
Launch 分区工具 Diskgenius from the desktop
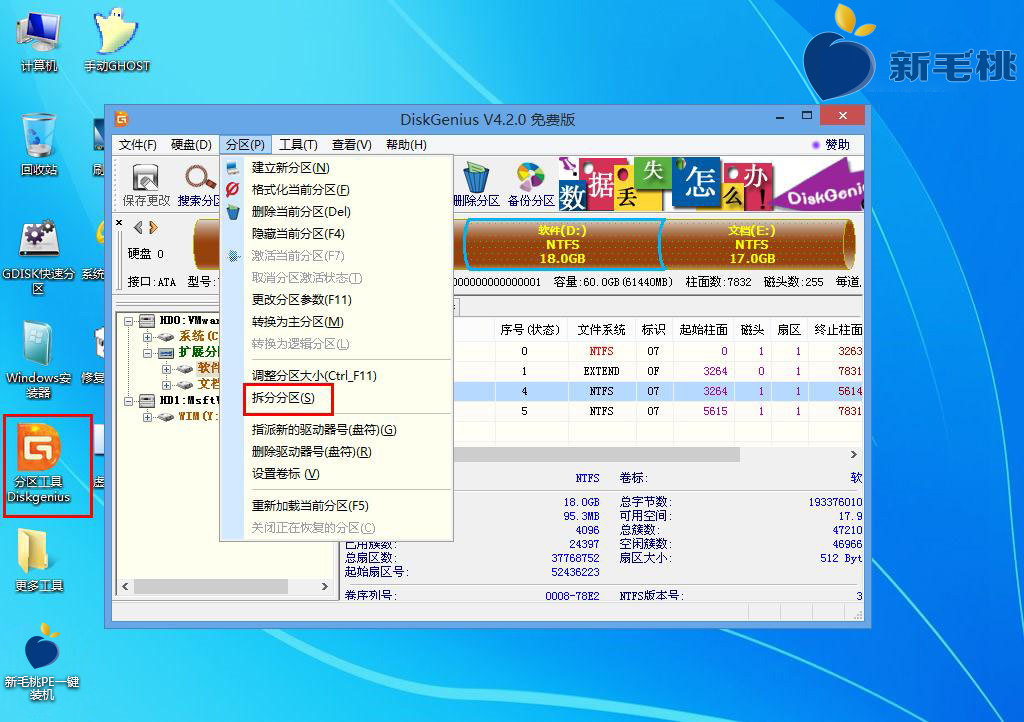click(x=39, y=463)
